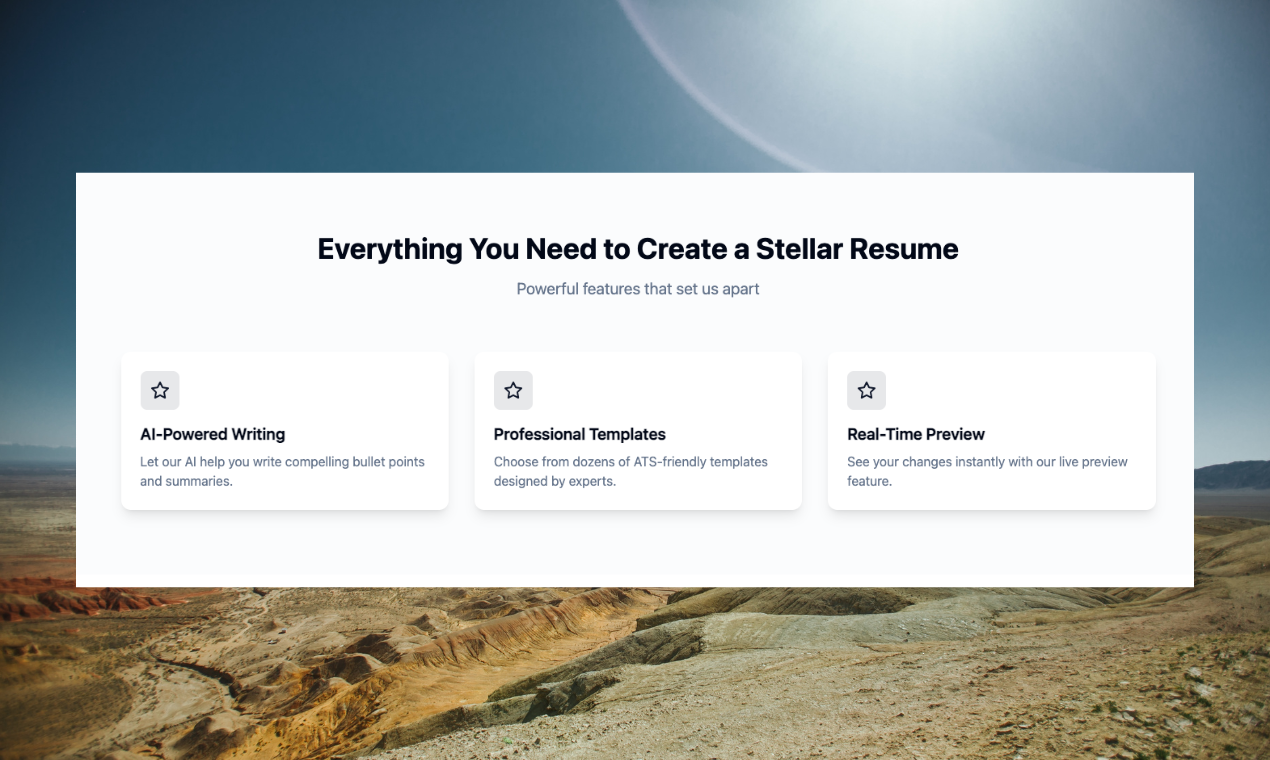1270x760 pixels.
Task: Open the AI-Powered Writing feature
Action: [x=213, y=434]
